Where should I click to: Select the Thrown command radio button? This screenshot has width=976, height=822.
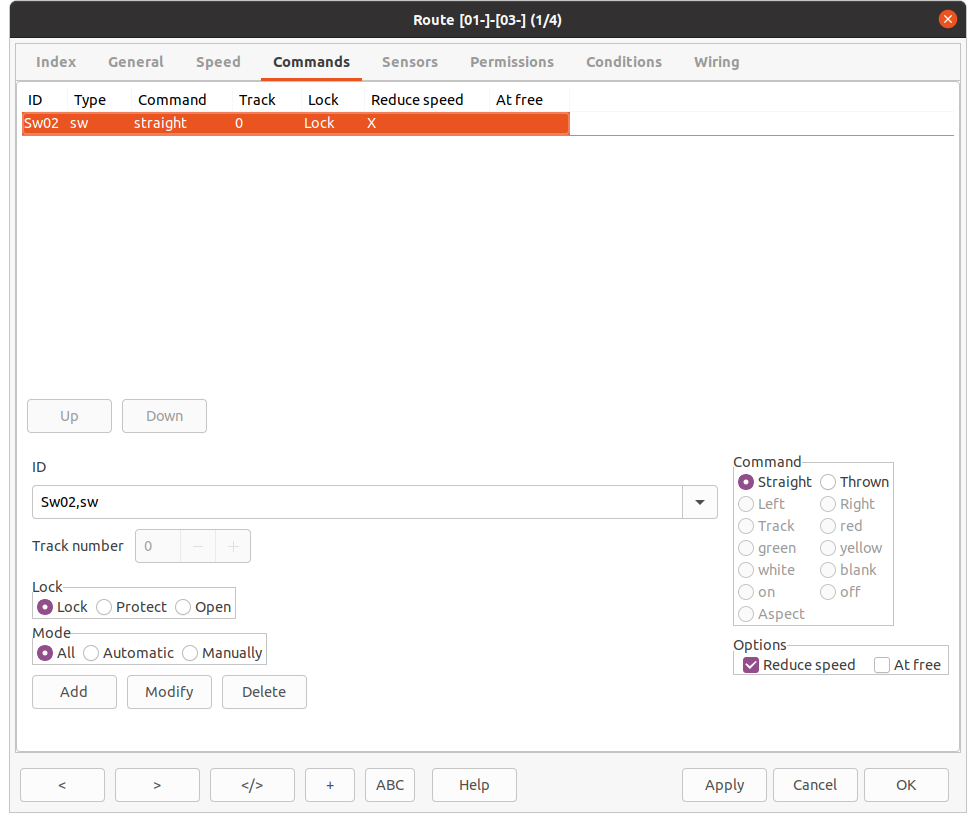pyautogui.click(x=829, y=482)
